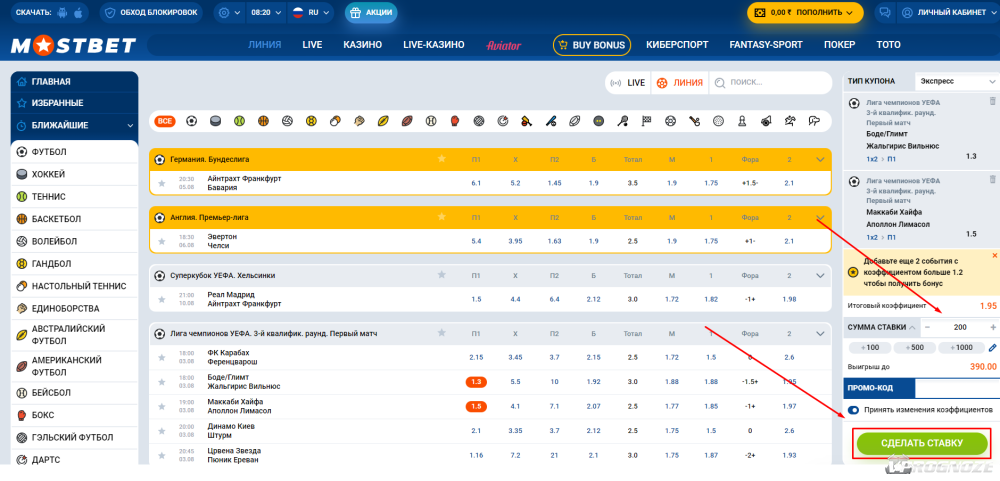
Task: Select the hockey puck sport filter icon
Action: click(x=215, y=121)
